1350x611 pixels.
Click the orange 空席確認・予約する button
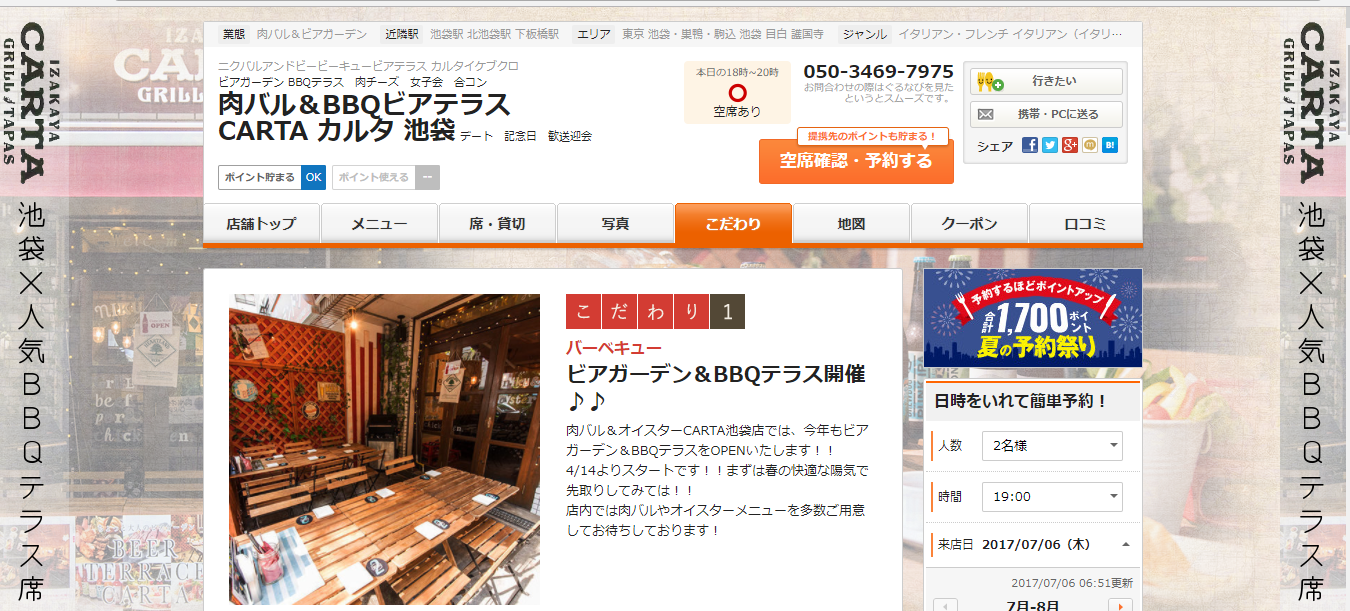pos(856,161)
